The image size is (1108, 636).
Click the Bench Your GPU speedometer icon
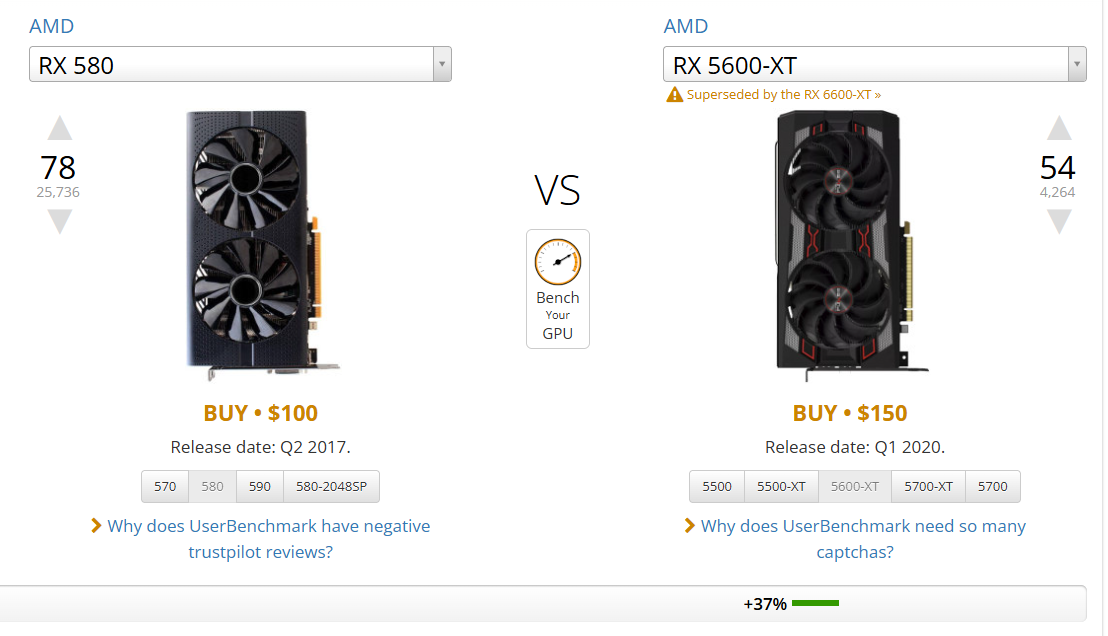(557, 262)
